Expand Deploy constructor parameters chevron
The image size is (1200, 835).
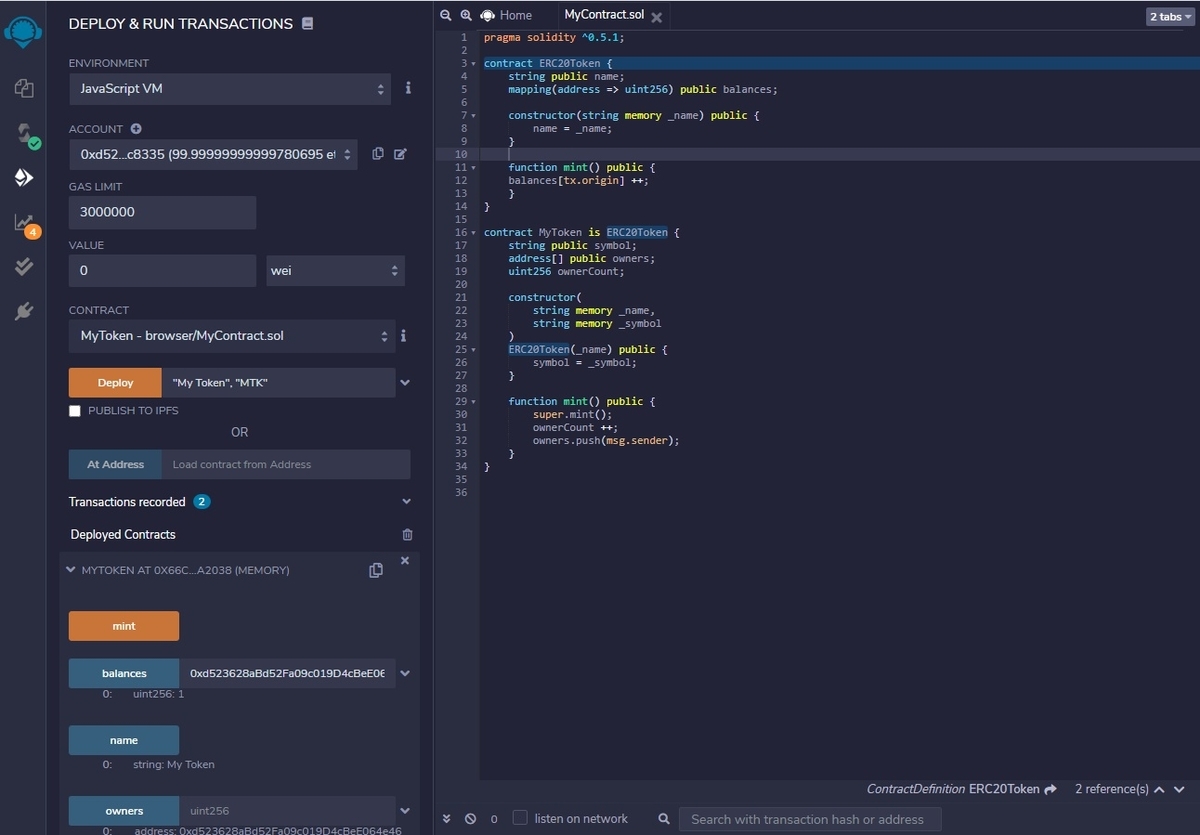[405, 383]
